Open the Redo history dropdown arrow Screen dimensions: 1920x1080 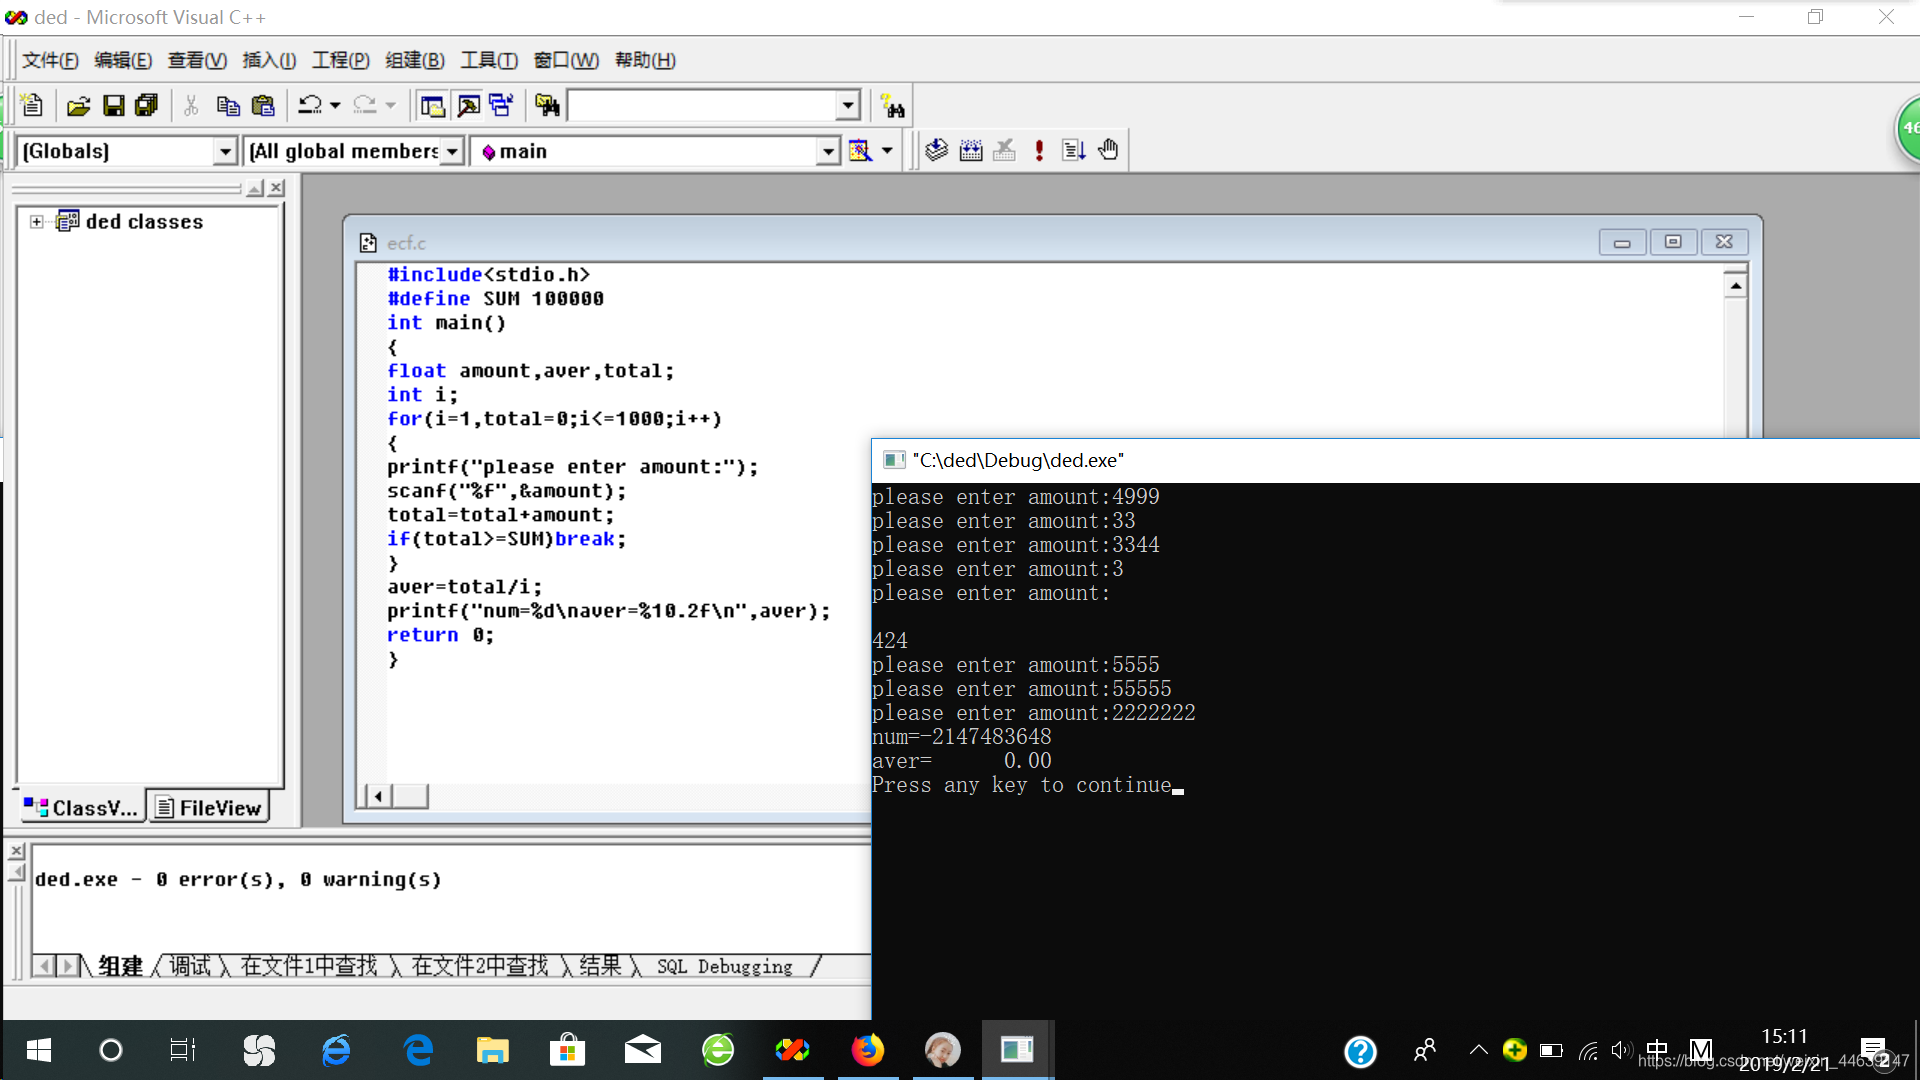coord(390,105)
